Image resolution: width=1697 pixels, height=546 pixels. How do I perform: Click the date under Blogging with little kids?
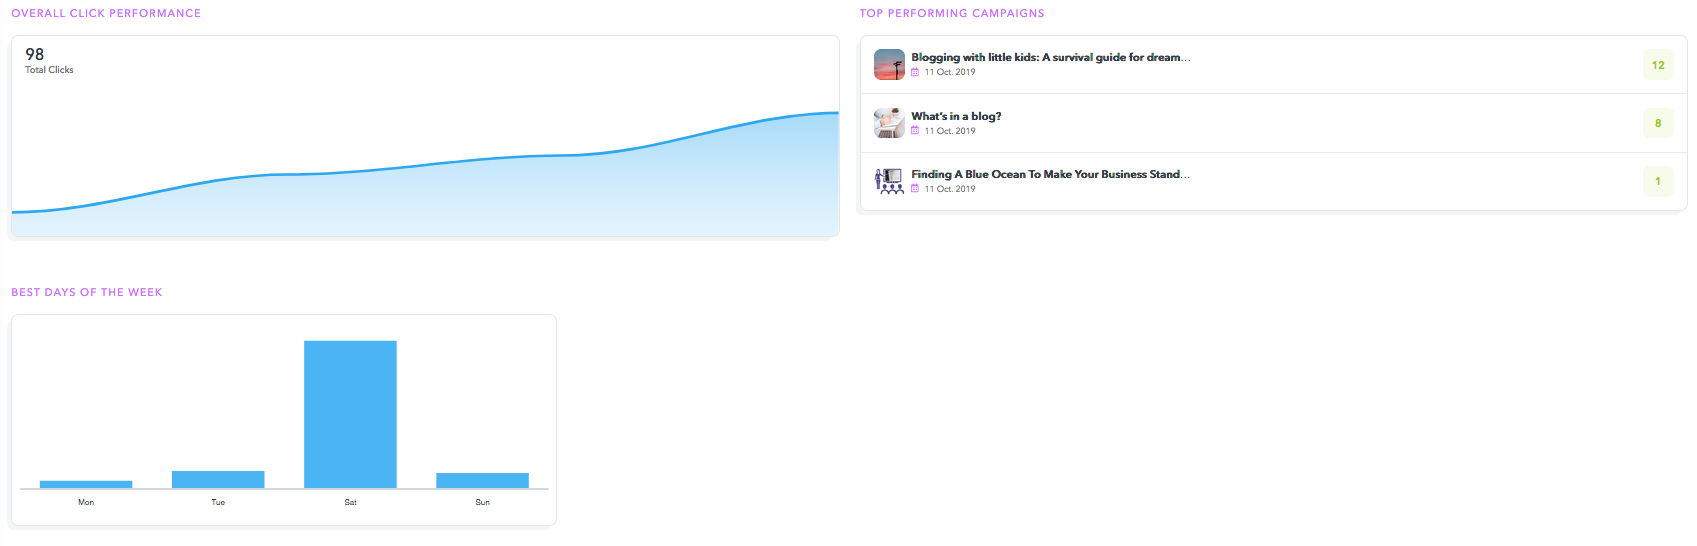pyautogui.click(x=950, y=72)
